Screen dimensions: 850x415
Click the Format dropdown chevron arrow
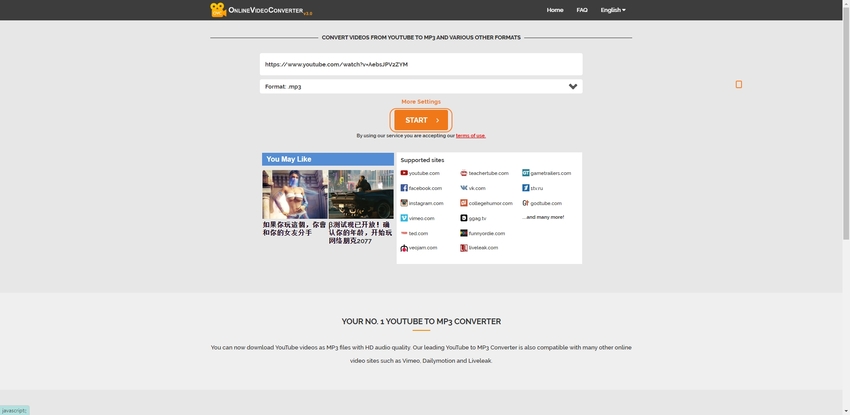(x=572, y=86)
